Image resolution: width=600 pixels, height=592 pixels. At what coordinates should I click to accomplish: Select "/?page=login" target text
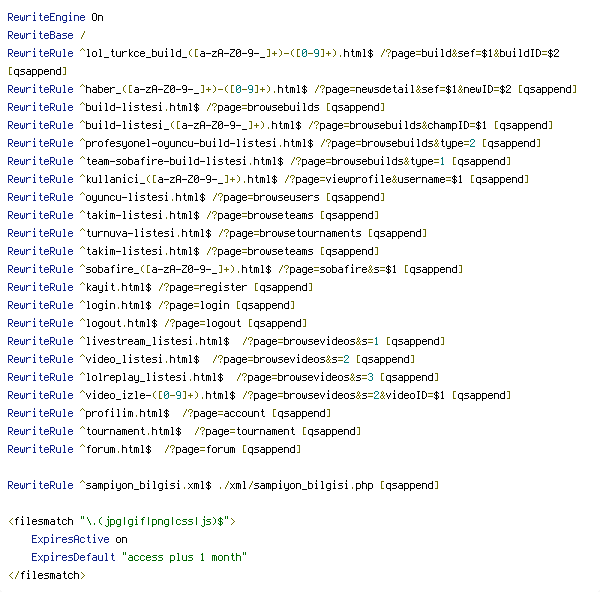tap(194, 305)
